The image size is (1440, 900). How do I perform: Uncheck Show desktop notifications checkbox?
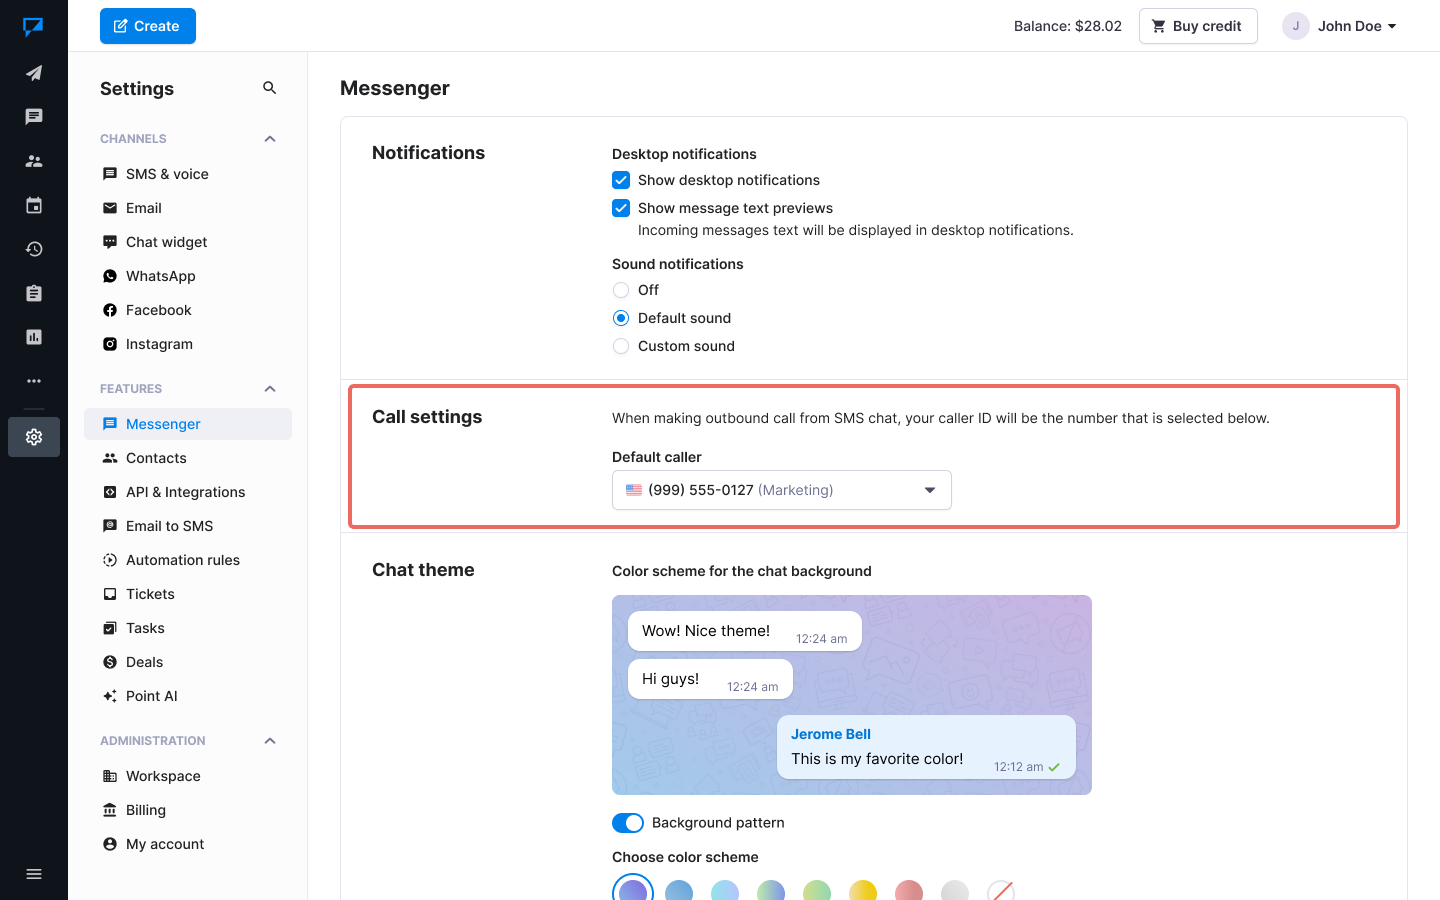click(621, 180)
